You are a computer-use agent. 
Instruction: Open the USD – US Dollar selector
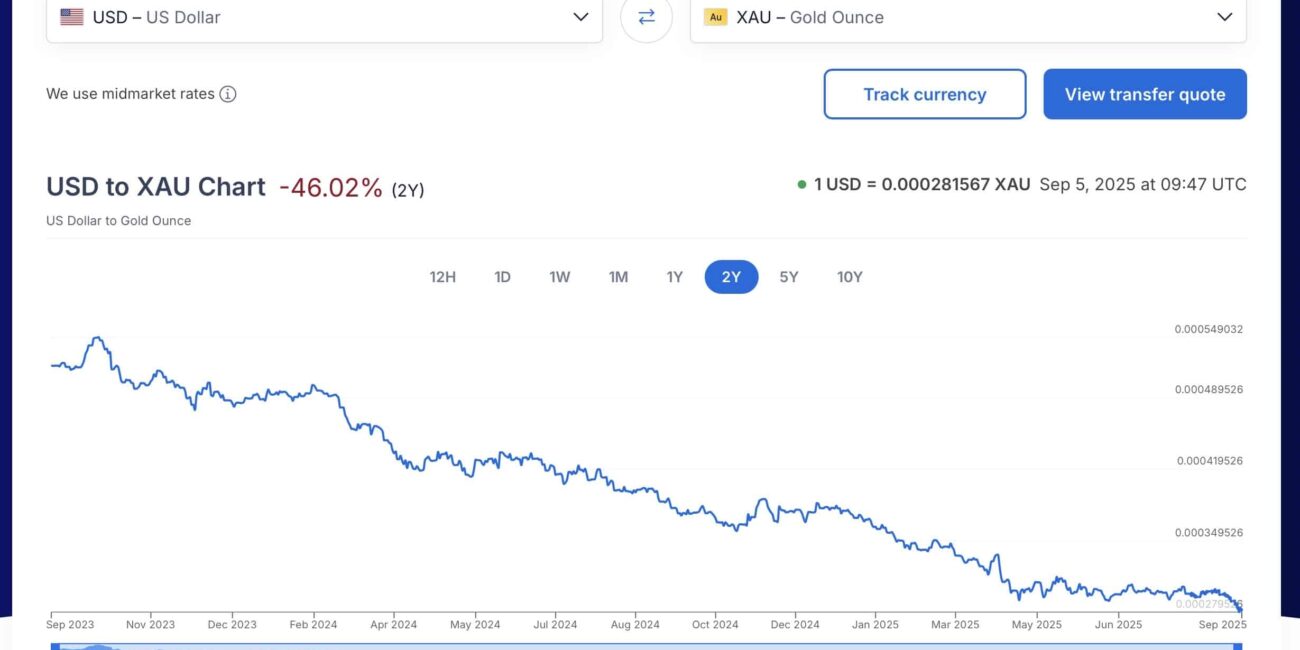click(324, 17)
